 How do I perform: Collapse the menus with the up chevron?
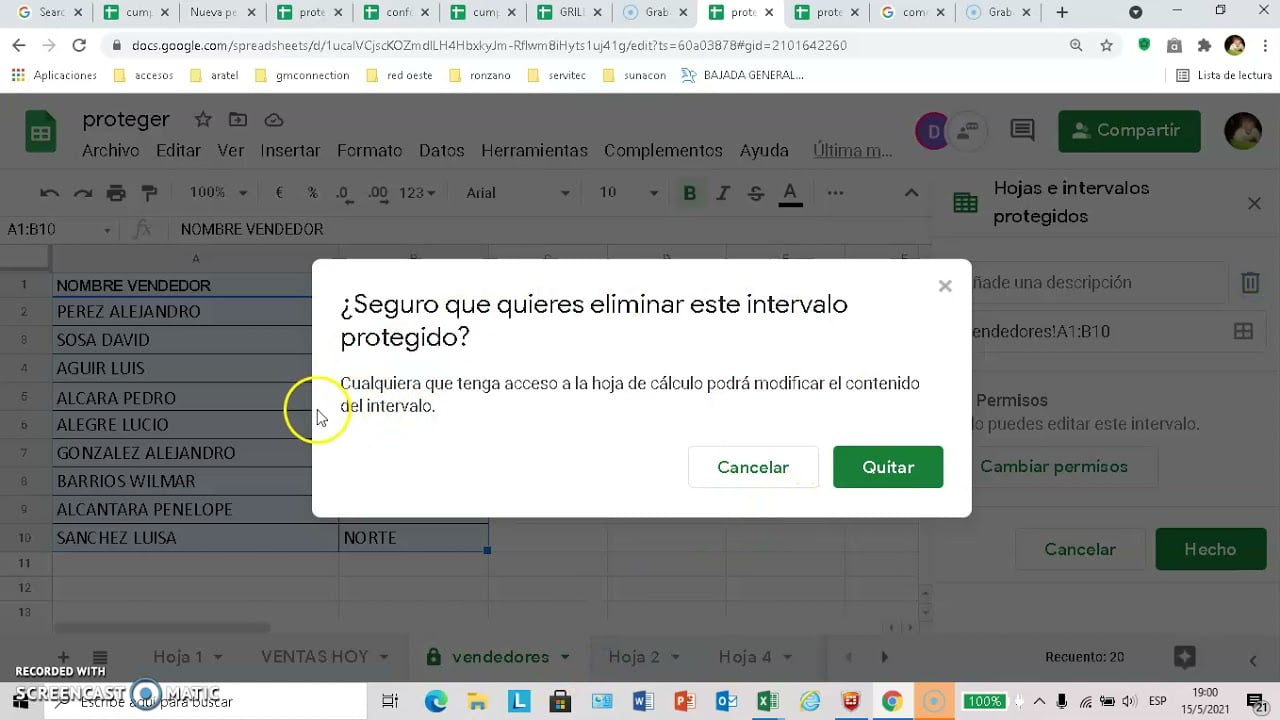pos(911,193)
